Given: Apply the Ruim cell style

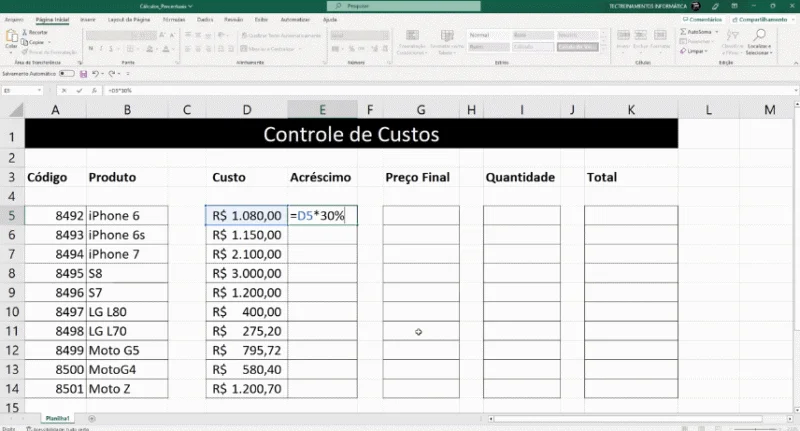Looking at the screenshot, I should (x=488, y=47).
